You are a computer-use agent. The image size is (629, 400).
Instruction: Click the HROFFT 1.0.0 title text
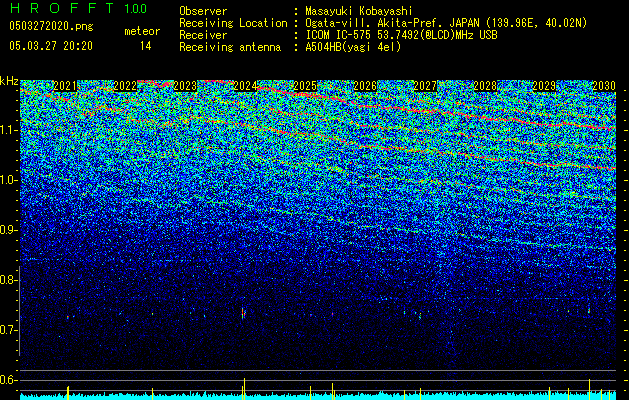coord(78,8)
